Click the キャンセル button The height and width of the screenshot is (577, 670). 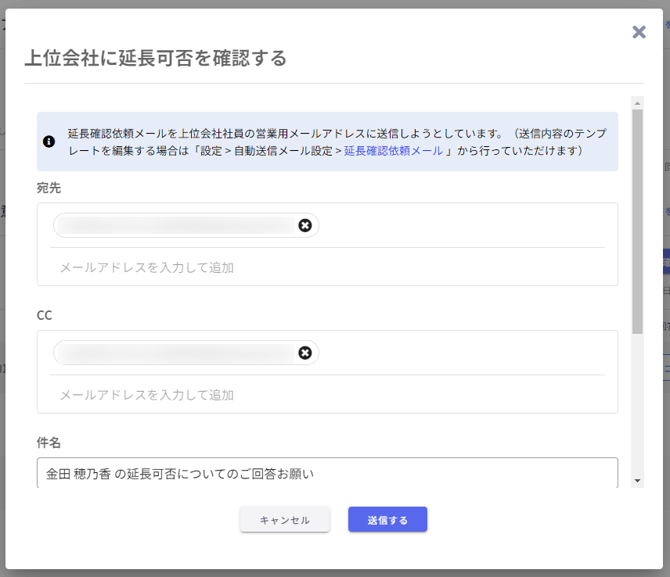tap(285, 520)
